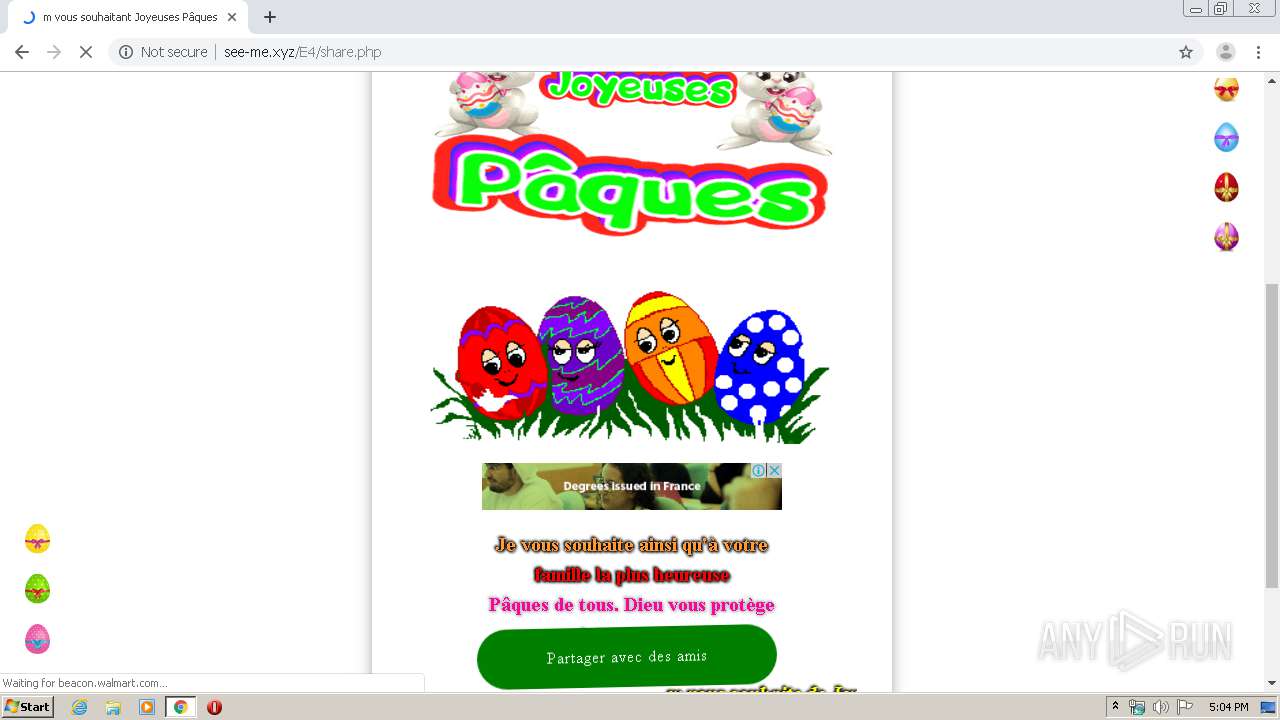1280x720 pixels.
Task: Open the network icon in the system tray
Action: pos(1137,707)
